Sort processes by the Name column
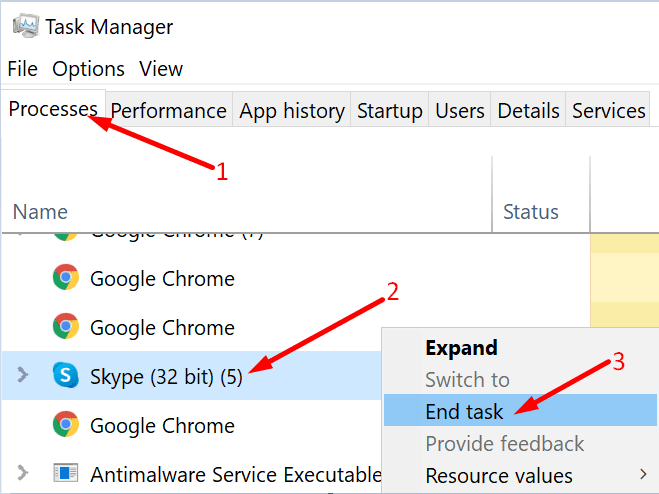Image resolution: width=659 pixels, height=494 pixels. tap(41, 211)
